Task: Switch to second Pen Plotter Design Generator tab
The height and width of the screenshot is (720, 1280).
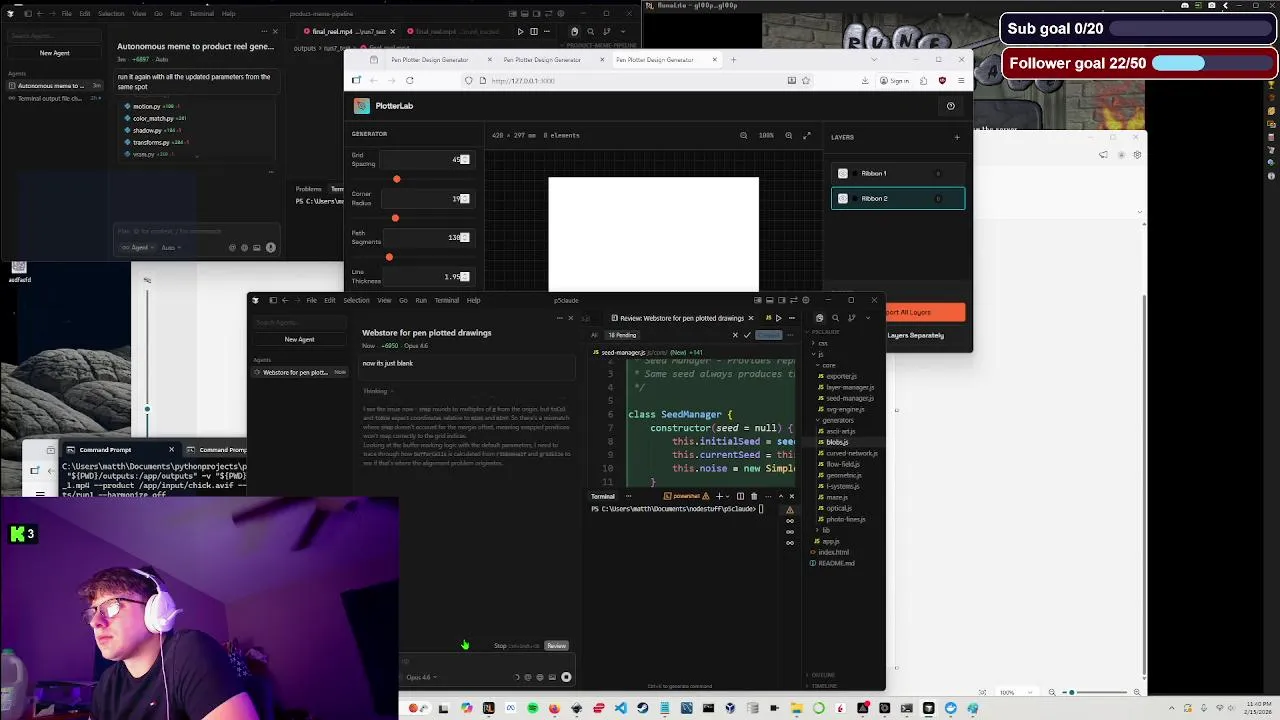Action: 542,60
